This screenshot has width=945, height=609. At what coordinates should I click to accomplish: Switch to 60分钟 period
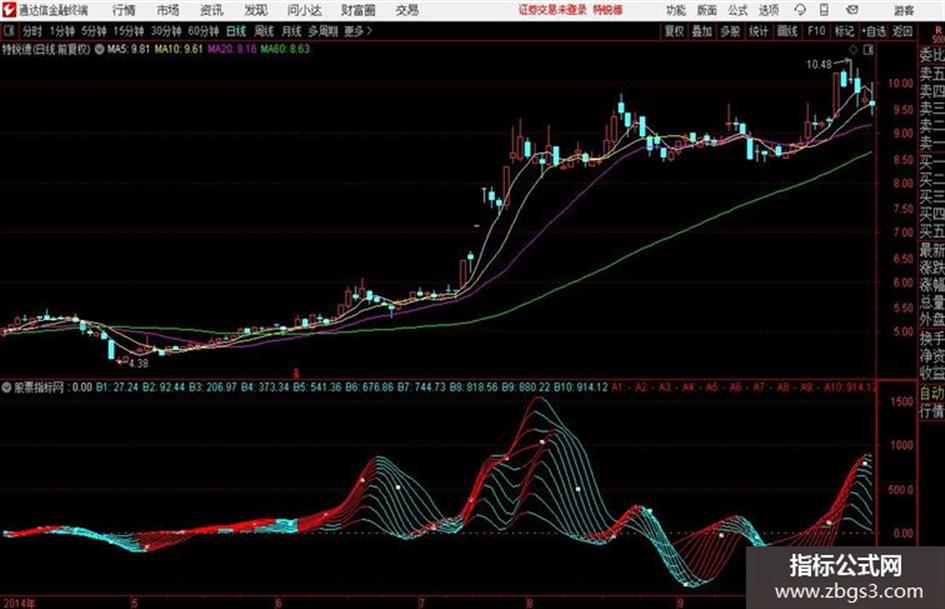point(204,31)
